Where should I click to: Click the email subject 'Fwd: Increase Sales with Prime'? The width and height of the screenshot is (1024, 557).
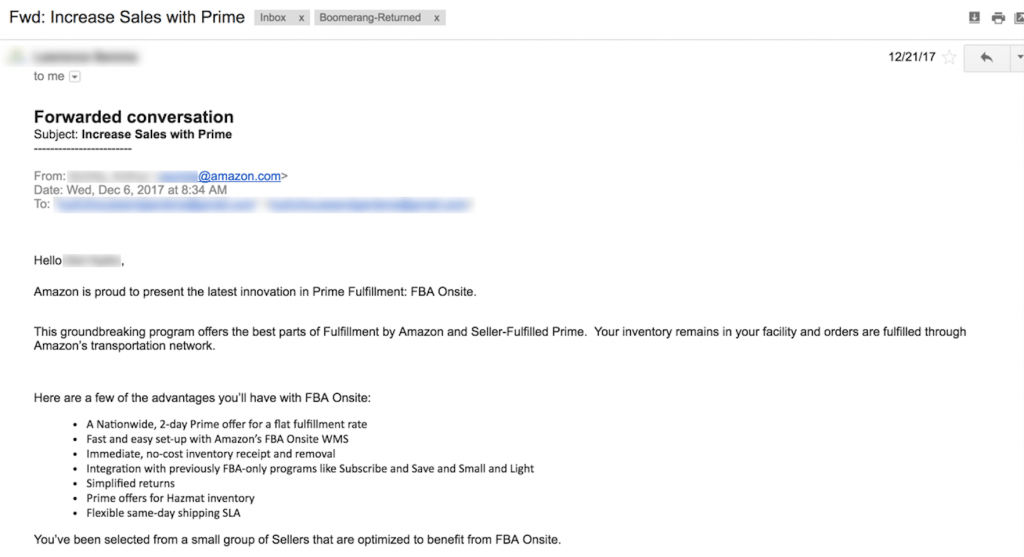point(127,17)
